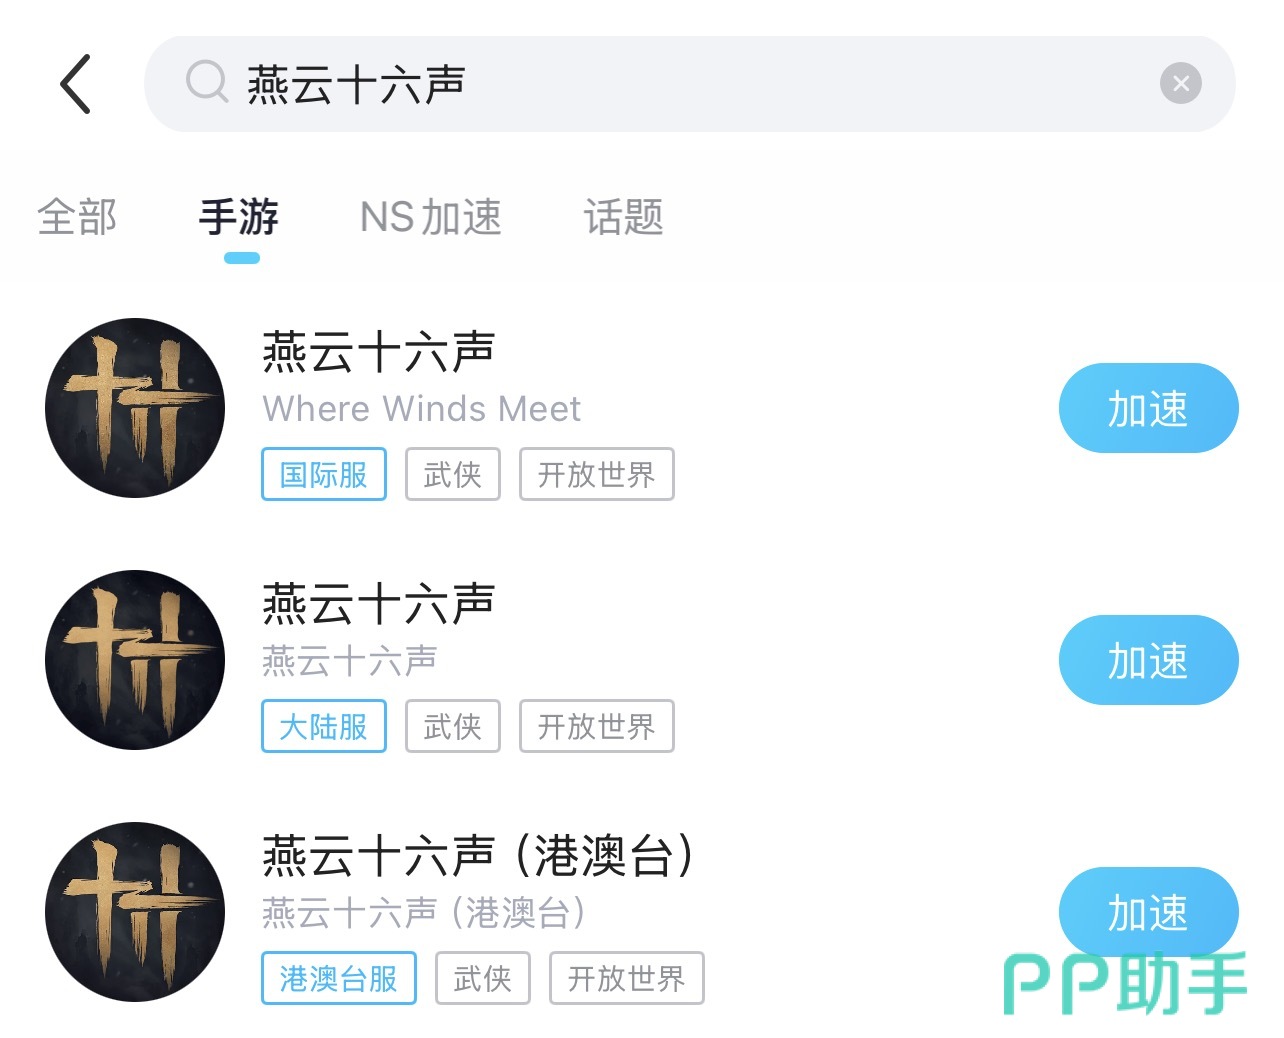Tap 加速 for the 港澳台 version
1284x1038 pixels.
coord(1148,912)
